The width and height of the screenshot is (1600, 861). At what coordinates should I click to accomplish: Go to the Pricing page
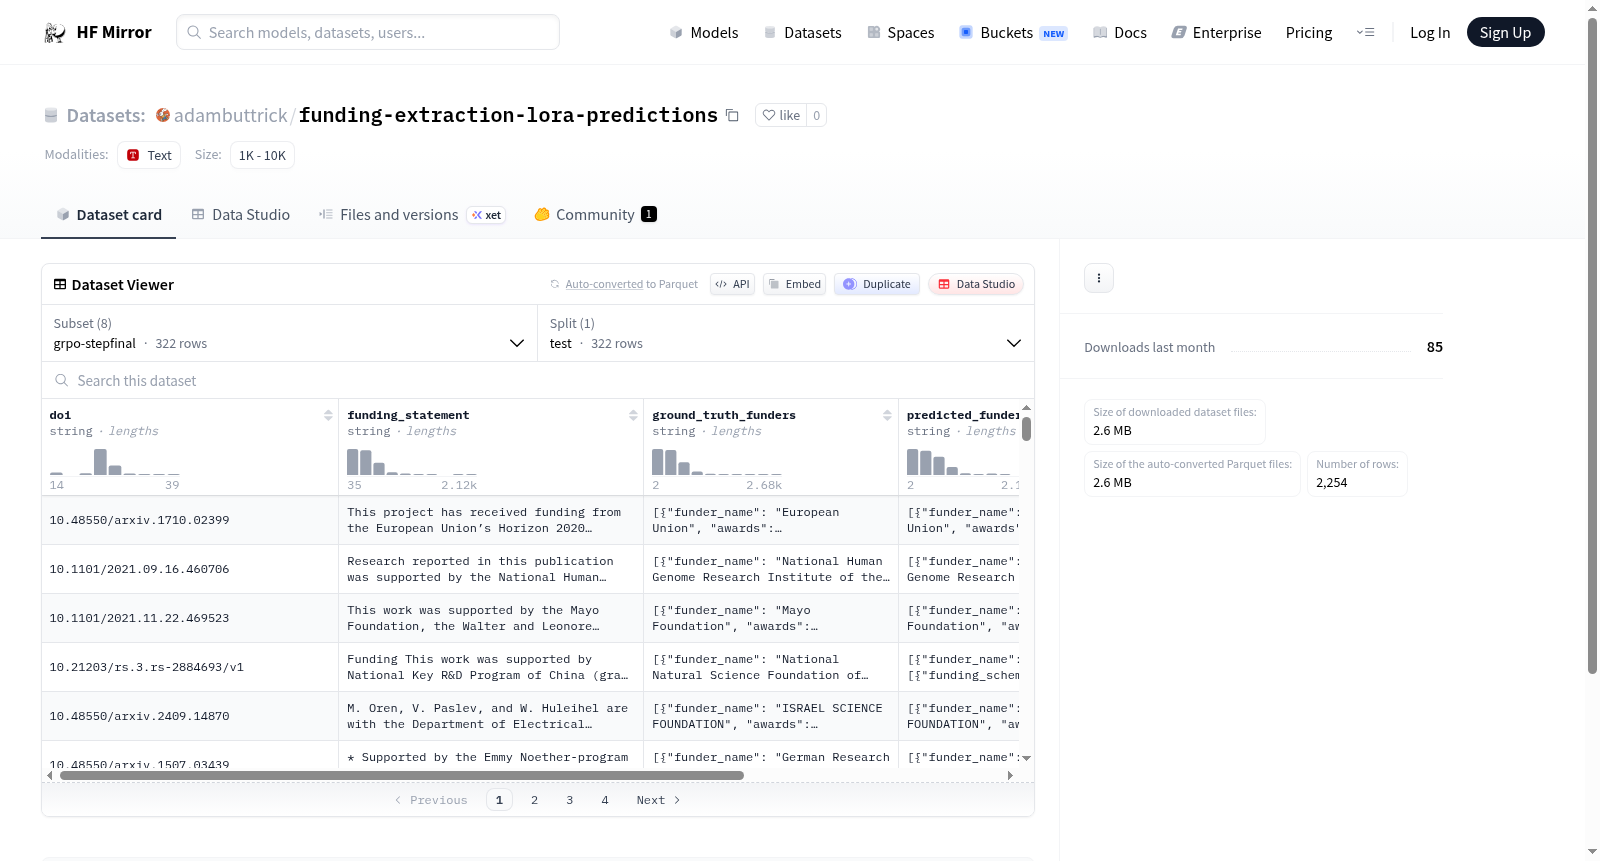[1309, 33]
